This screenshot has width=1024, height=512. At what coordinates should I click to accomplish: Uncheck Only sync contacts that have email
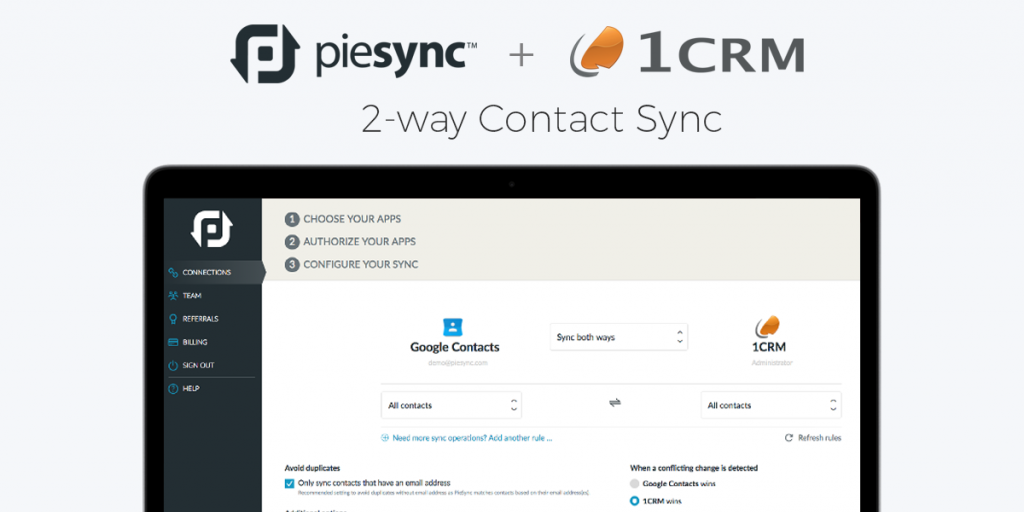(289, 483)
